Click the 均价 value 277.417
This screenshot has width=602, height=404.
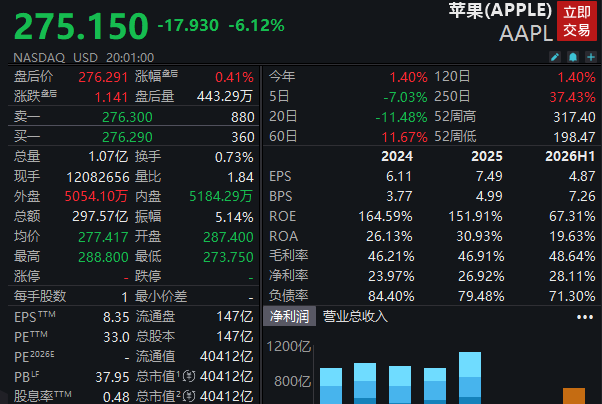103,237
